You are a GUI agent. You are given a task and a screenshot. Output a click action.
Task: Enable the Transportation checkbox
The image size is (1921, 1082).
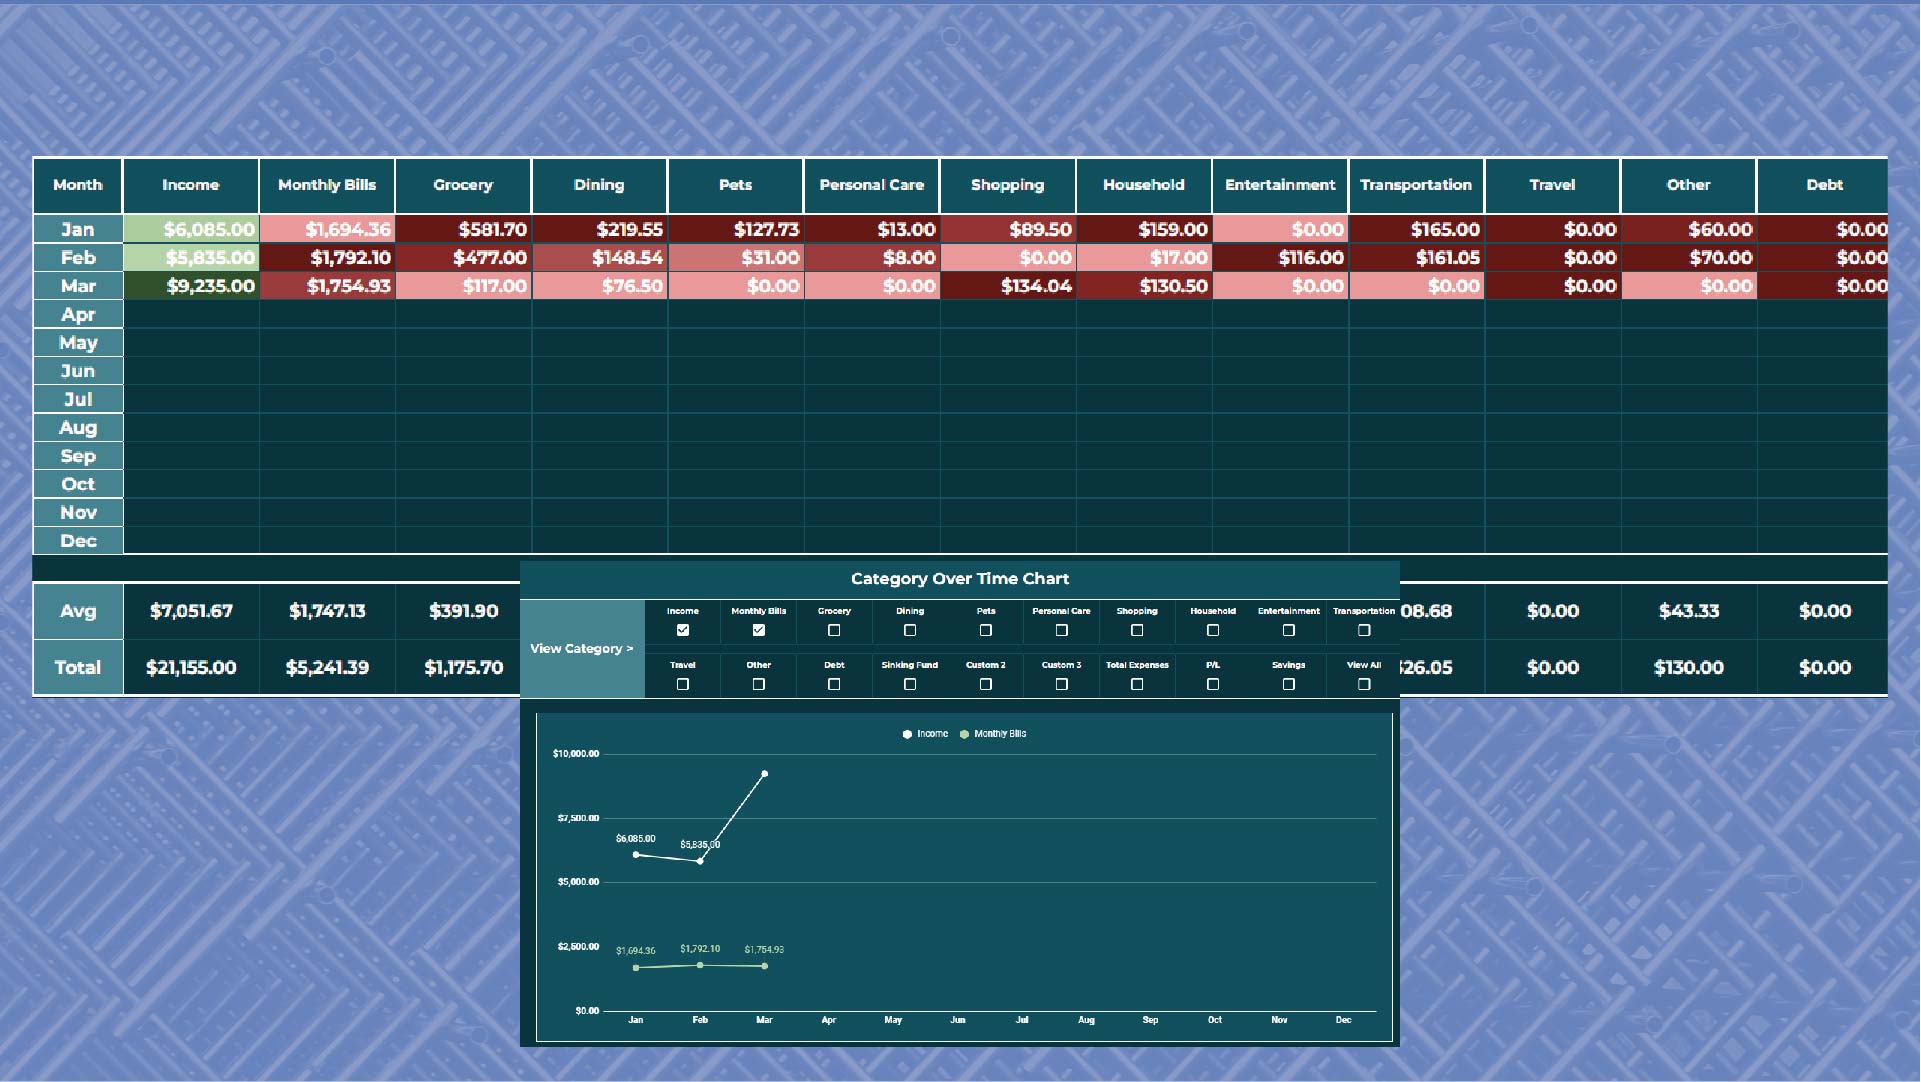tap(1364, 630)
